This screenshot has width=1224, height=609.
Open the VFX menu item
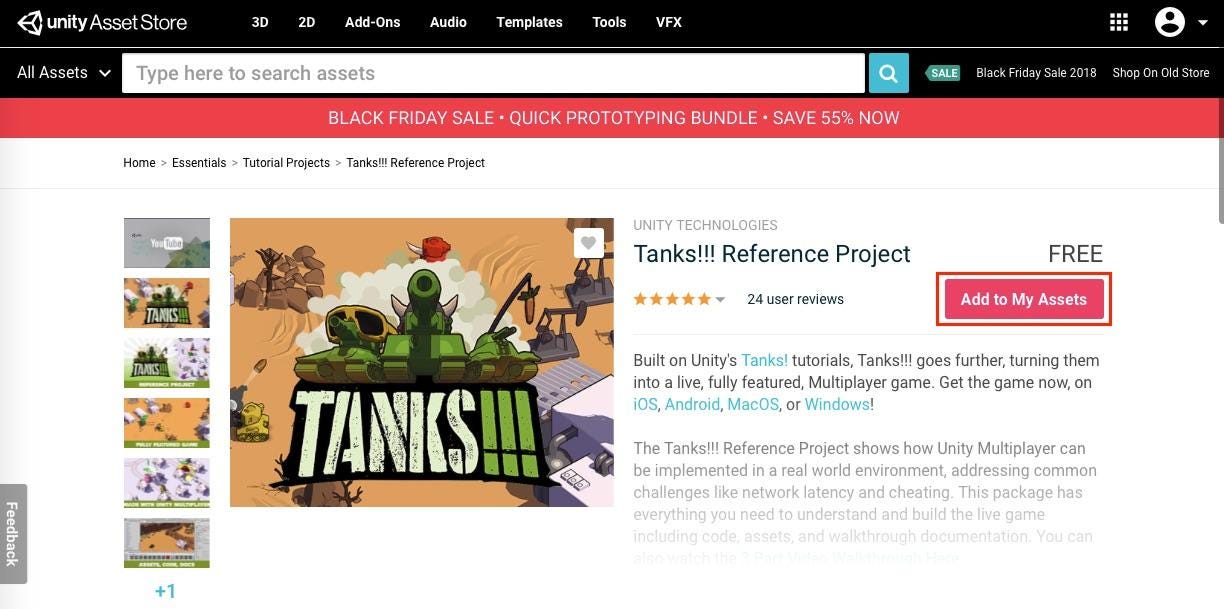click(669, 22)
